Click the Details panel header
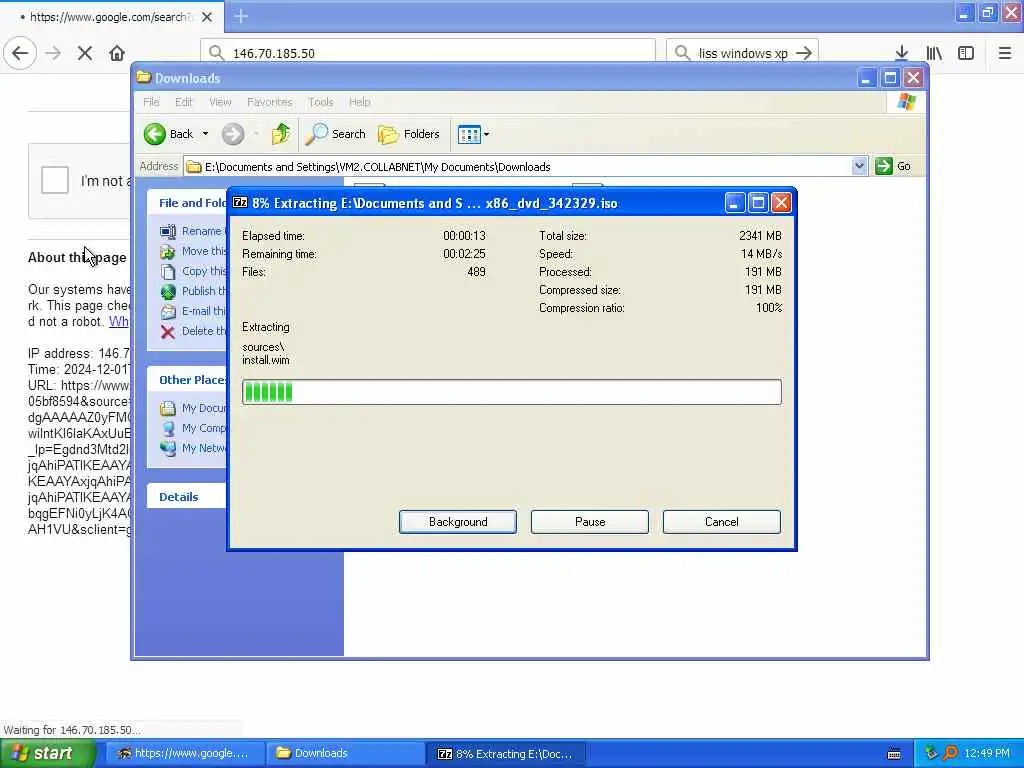The width and height of the screenshot is (1024, 768). click(x=187, y=497)
